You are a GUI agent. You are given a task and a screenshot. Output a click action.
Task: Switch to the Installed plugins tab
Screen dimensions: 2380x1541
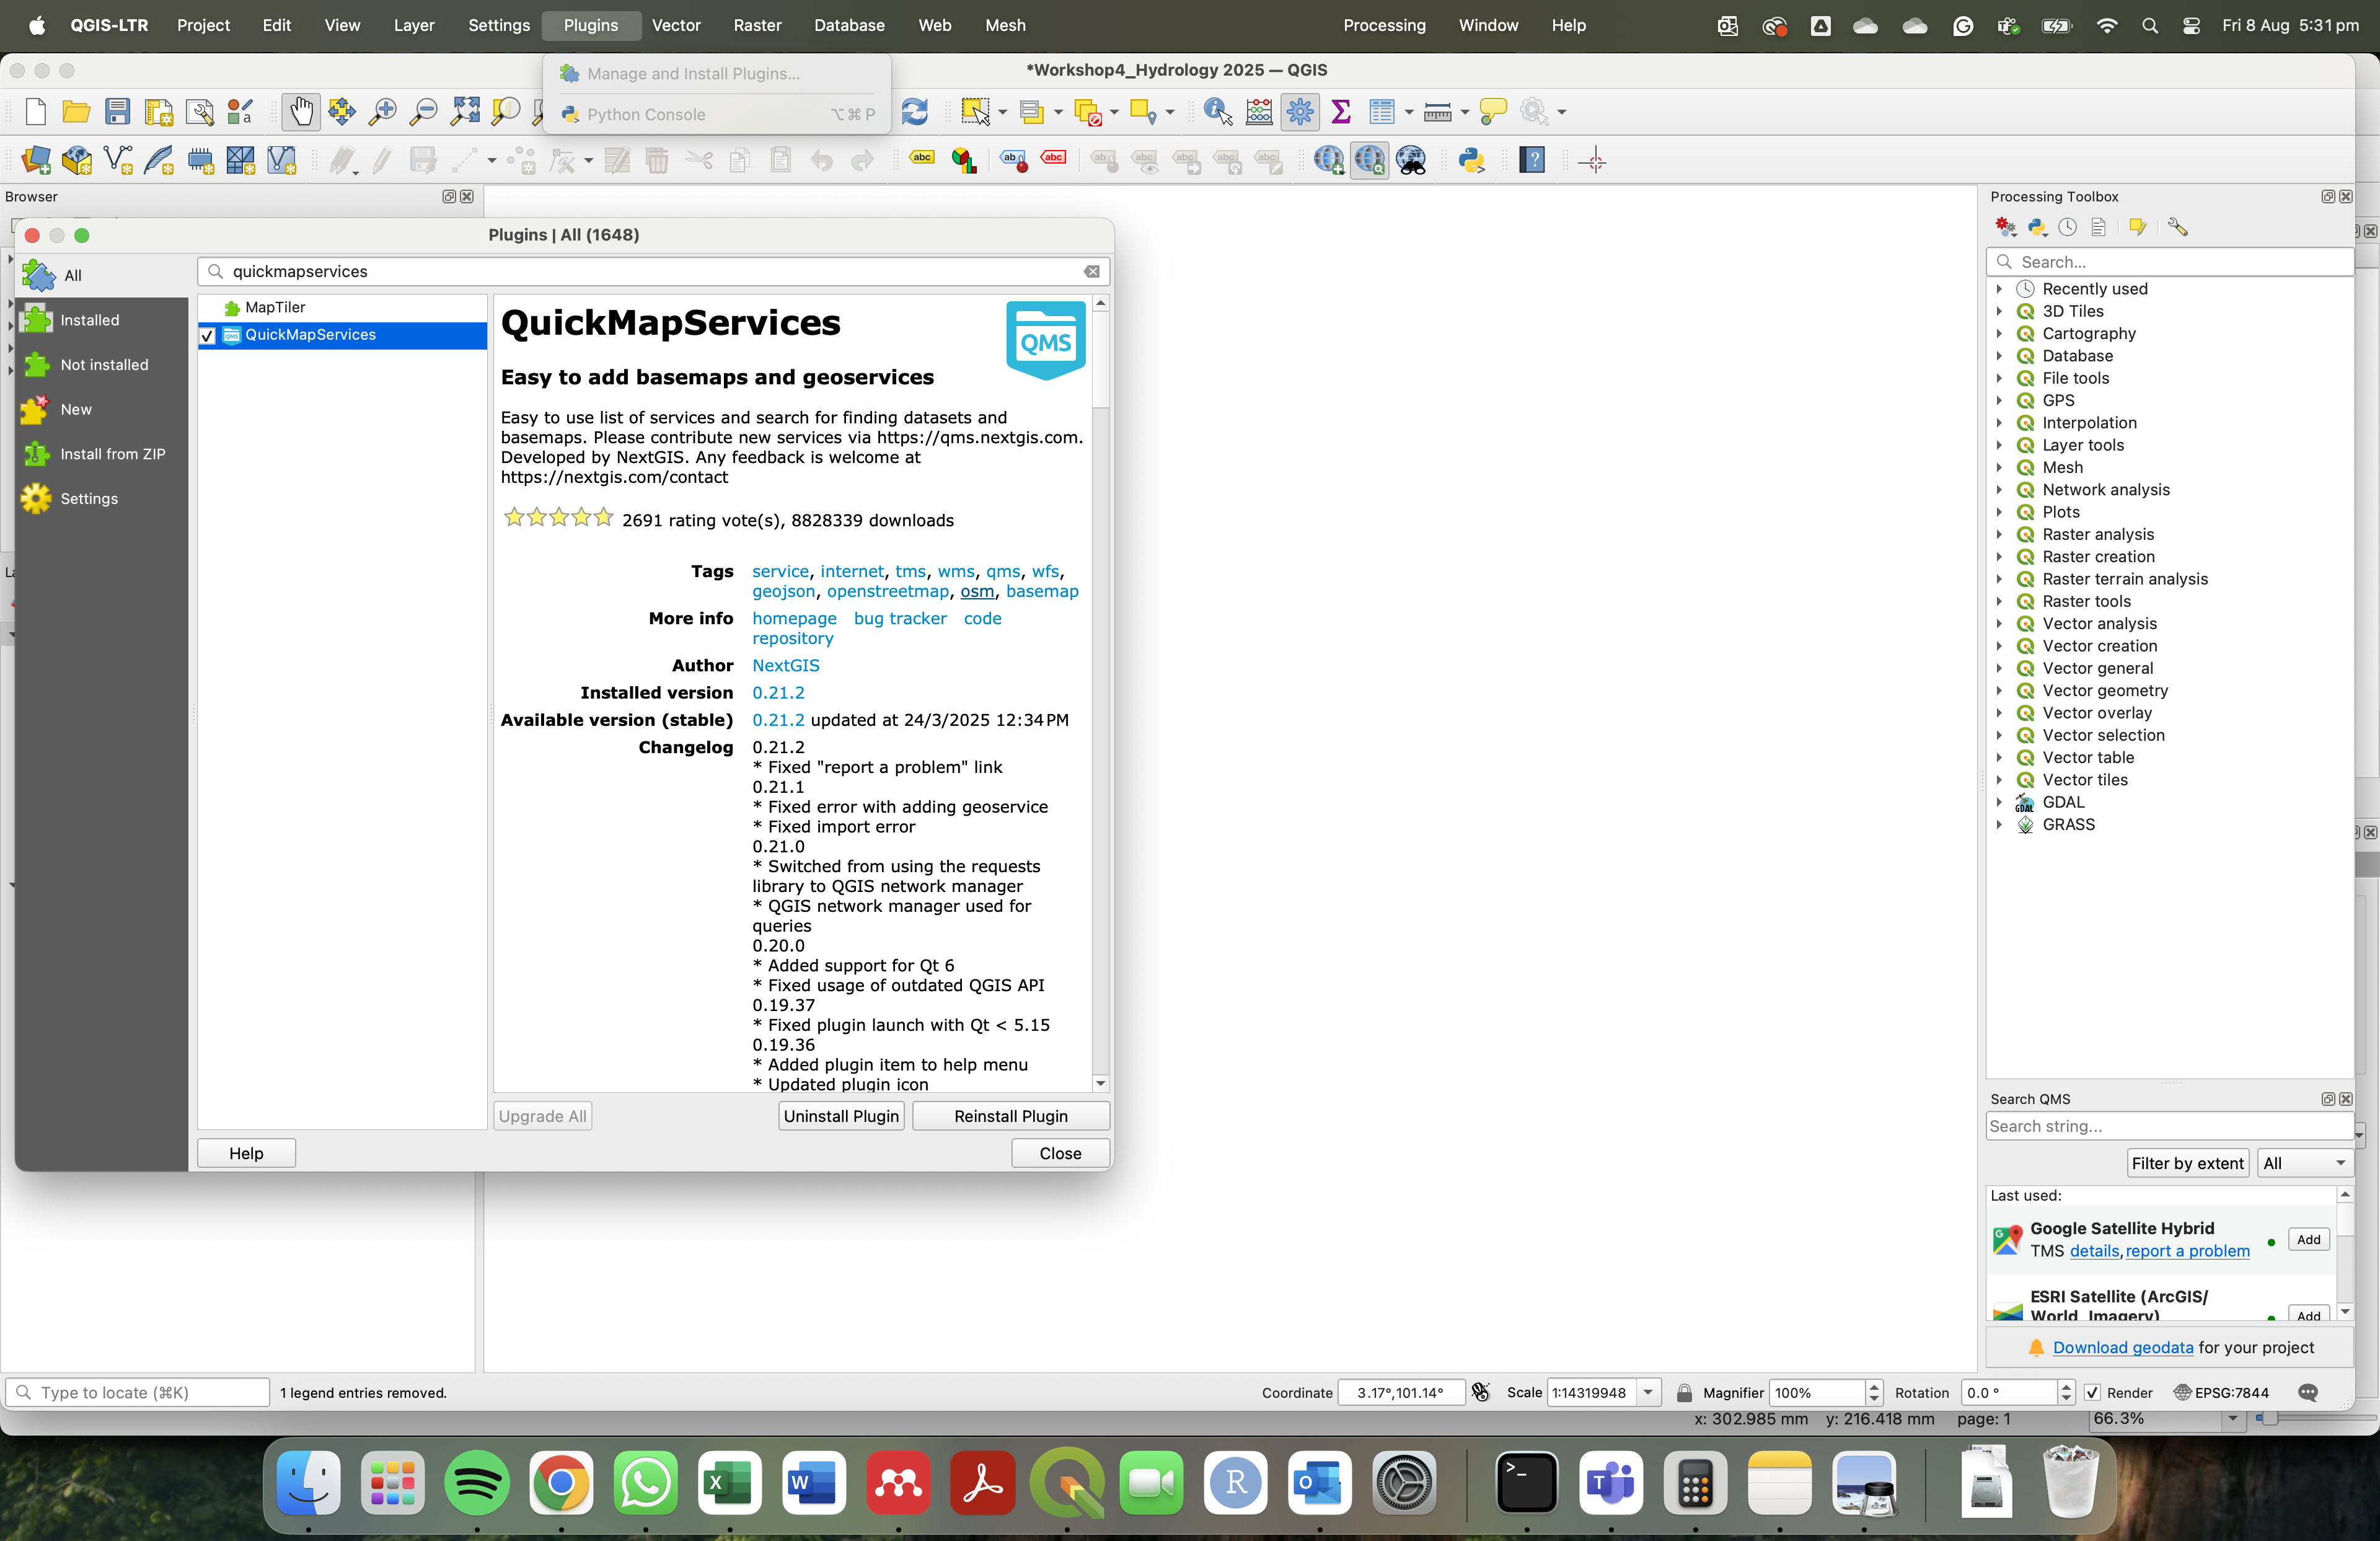coord(102,320)
